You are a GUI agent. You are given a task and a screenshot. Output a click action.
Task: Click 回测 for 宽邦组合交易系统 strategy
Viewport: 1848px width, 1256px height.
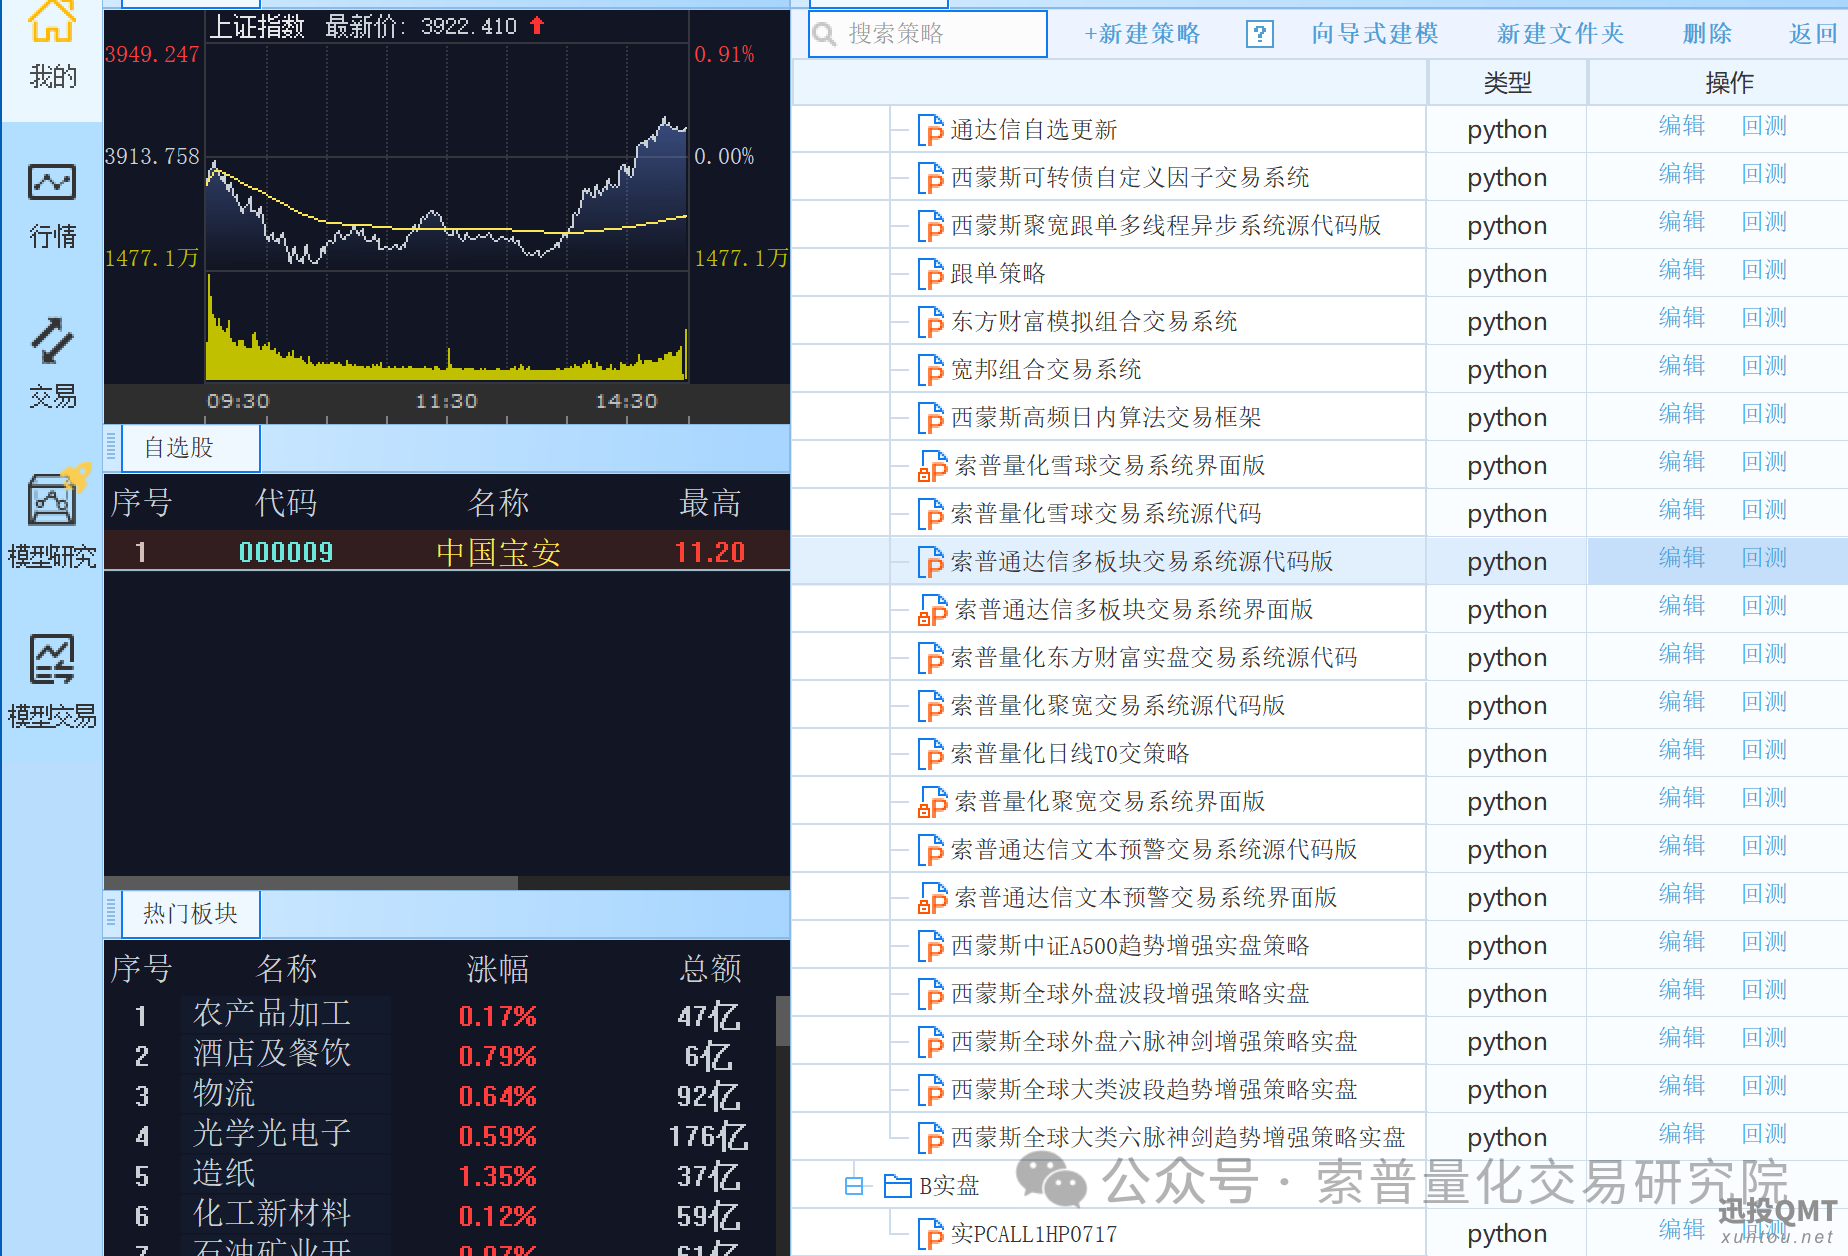click(x=1763, y=366)
